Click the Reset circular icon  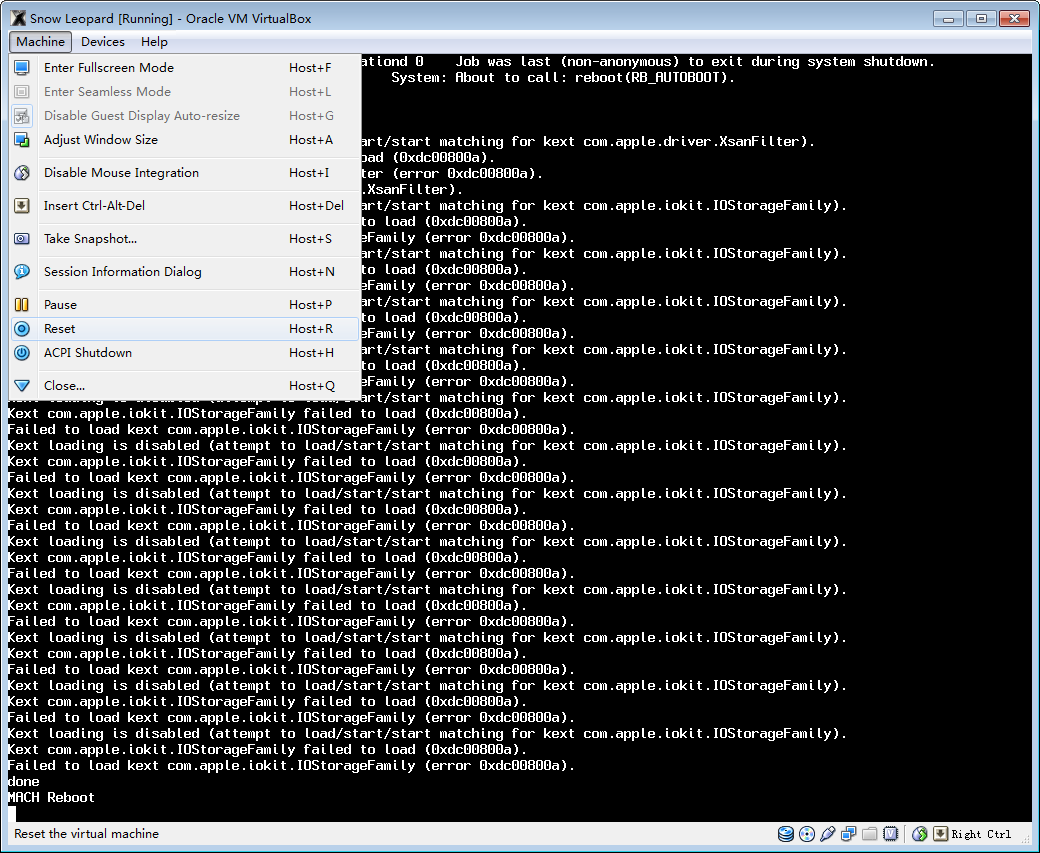[x=22, y=329]
